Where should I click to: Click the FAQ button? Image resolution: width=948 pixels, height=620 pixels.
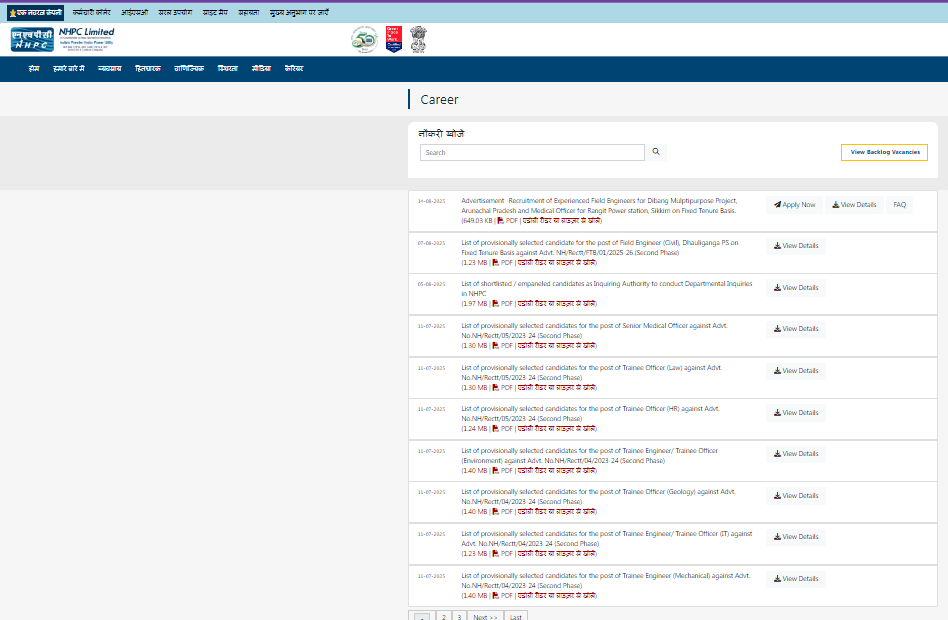(x=899, y=204)
